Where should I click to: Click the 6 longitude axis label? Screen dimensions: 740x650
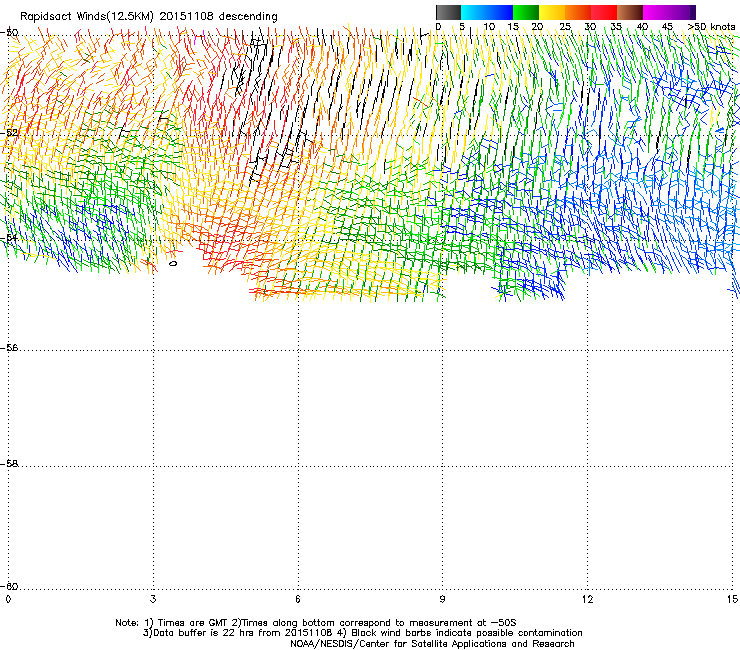pyautogui.click(x=298, y=599)
